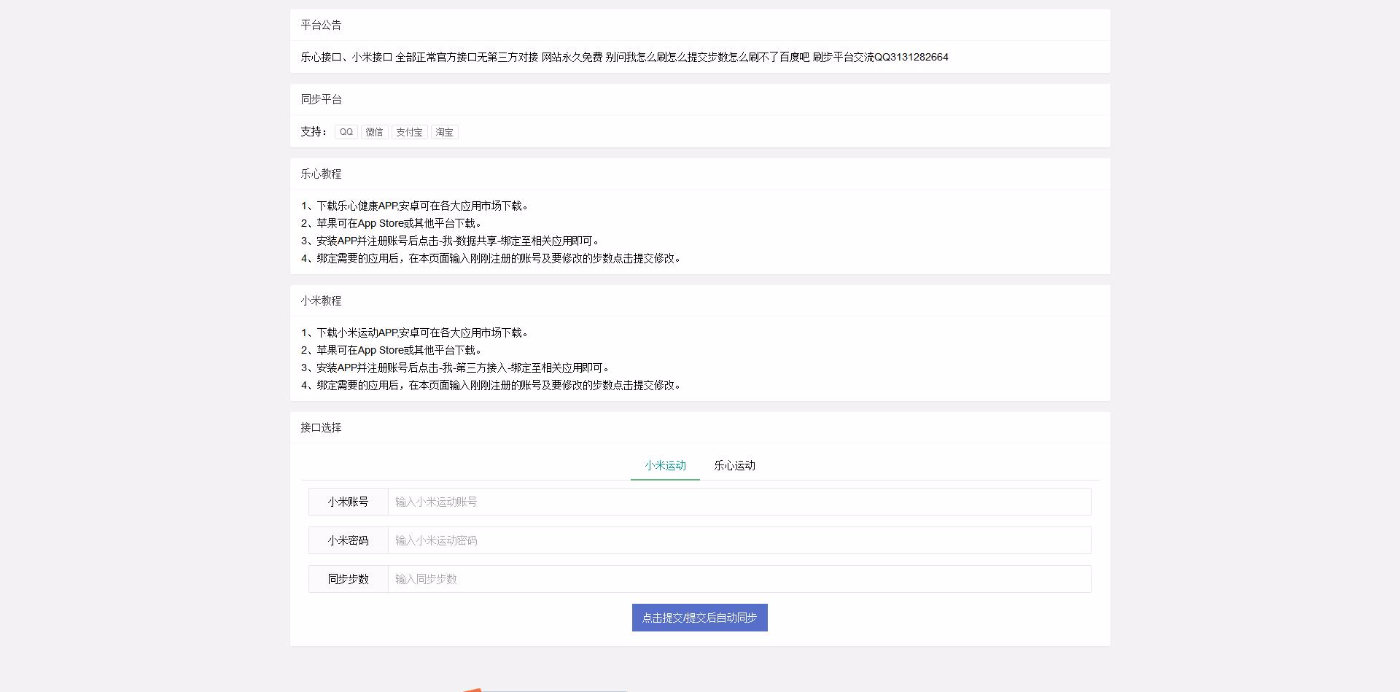This screenshot has width=1400, height=692.
Task: Click the 支付宝 platform tag
Action: pos(409,132)
